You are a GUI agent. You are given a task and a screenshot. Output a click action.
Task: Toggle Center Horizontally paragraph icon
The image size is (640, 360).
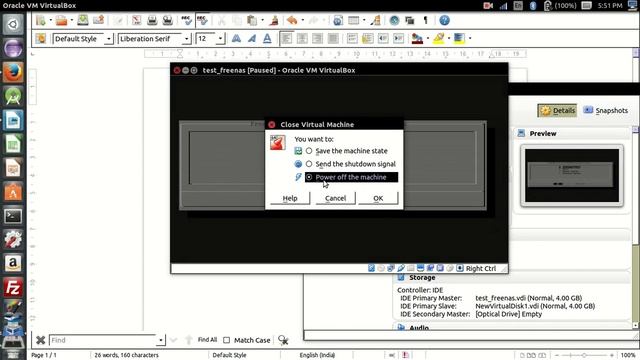pyautogui.click(x=302, y=39)
